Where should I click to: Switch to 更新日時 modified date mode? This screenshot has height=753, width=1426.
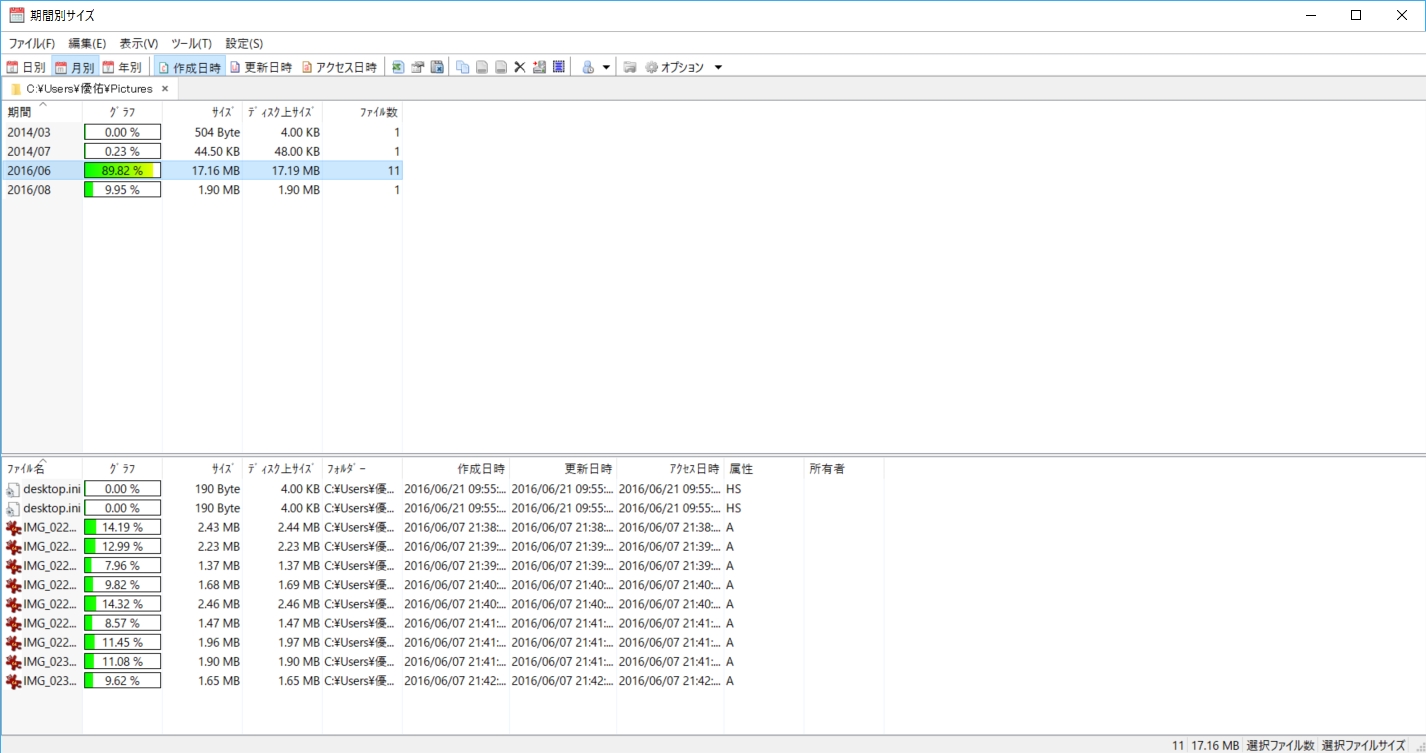pyautogui.click(x=261, y=67)
